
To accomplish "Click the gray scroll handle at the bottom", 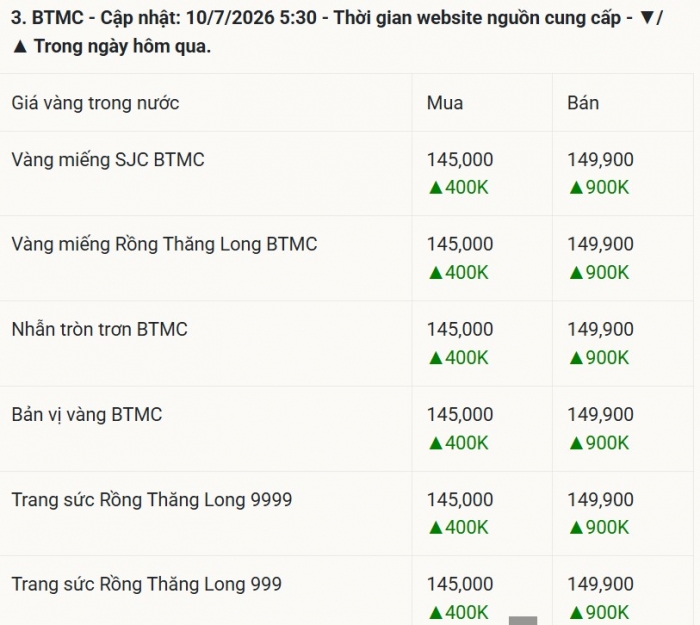I will point(523,621).
